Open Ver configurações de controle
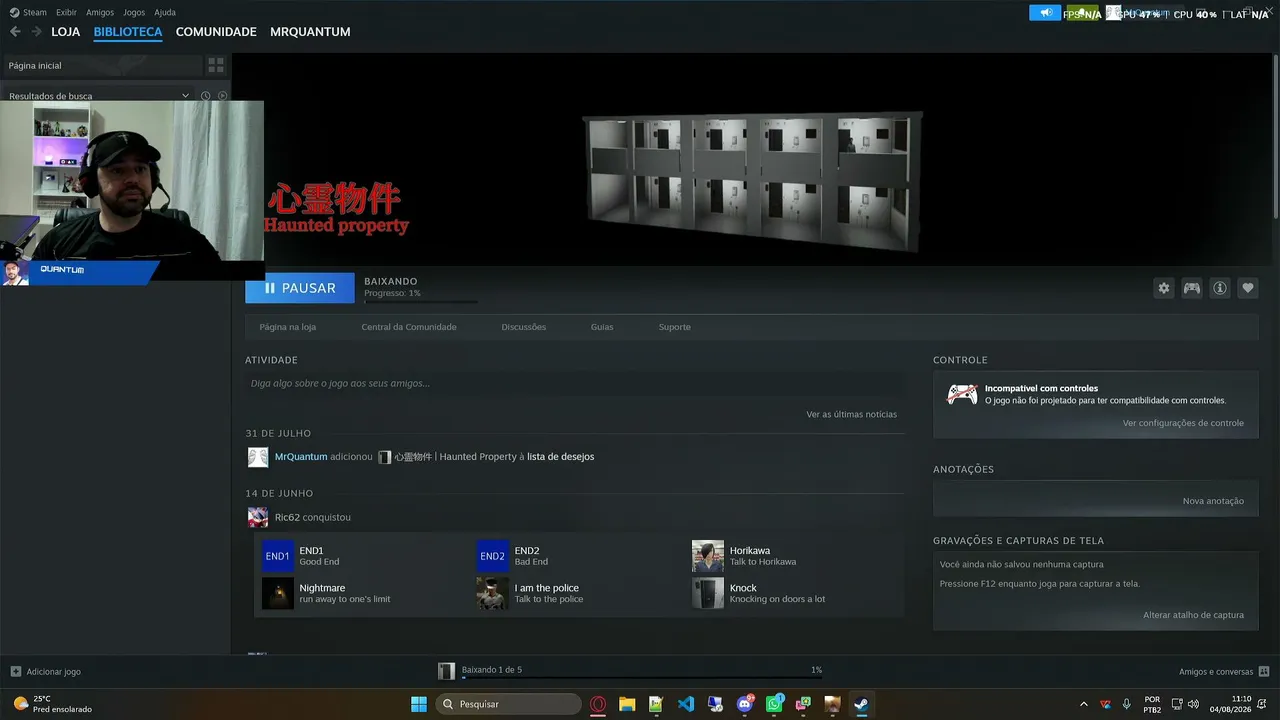This screenshot has height=720, width=1280. [1183, 423]
